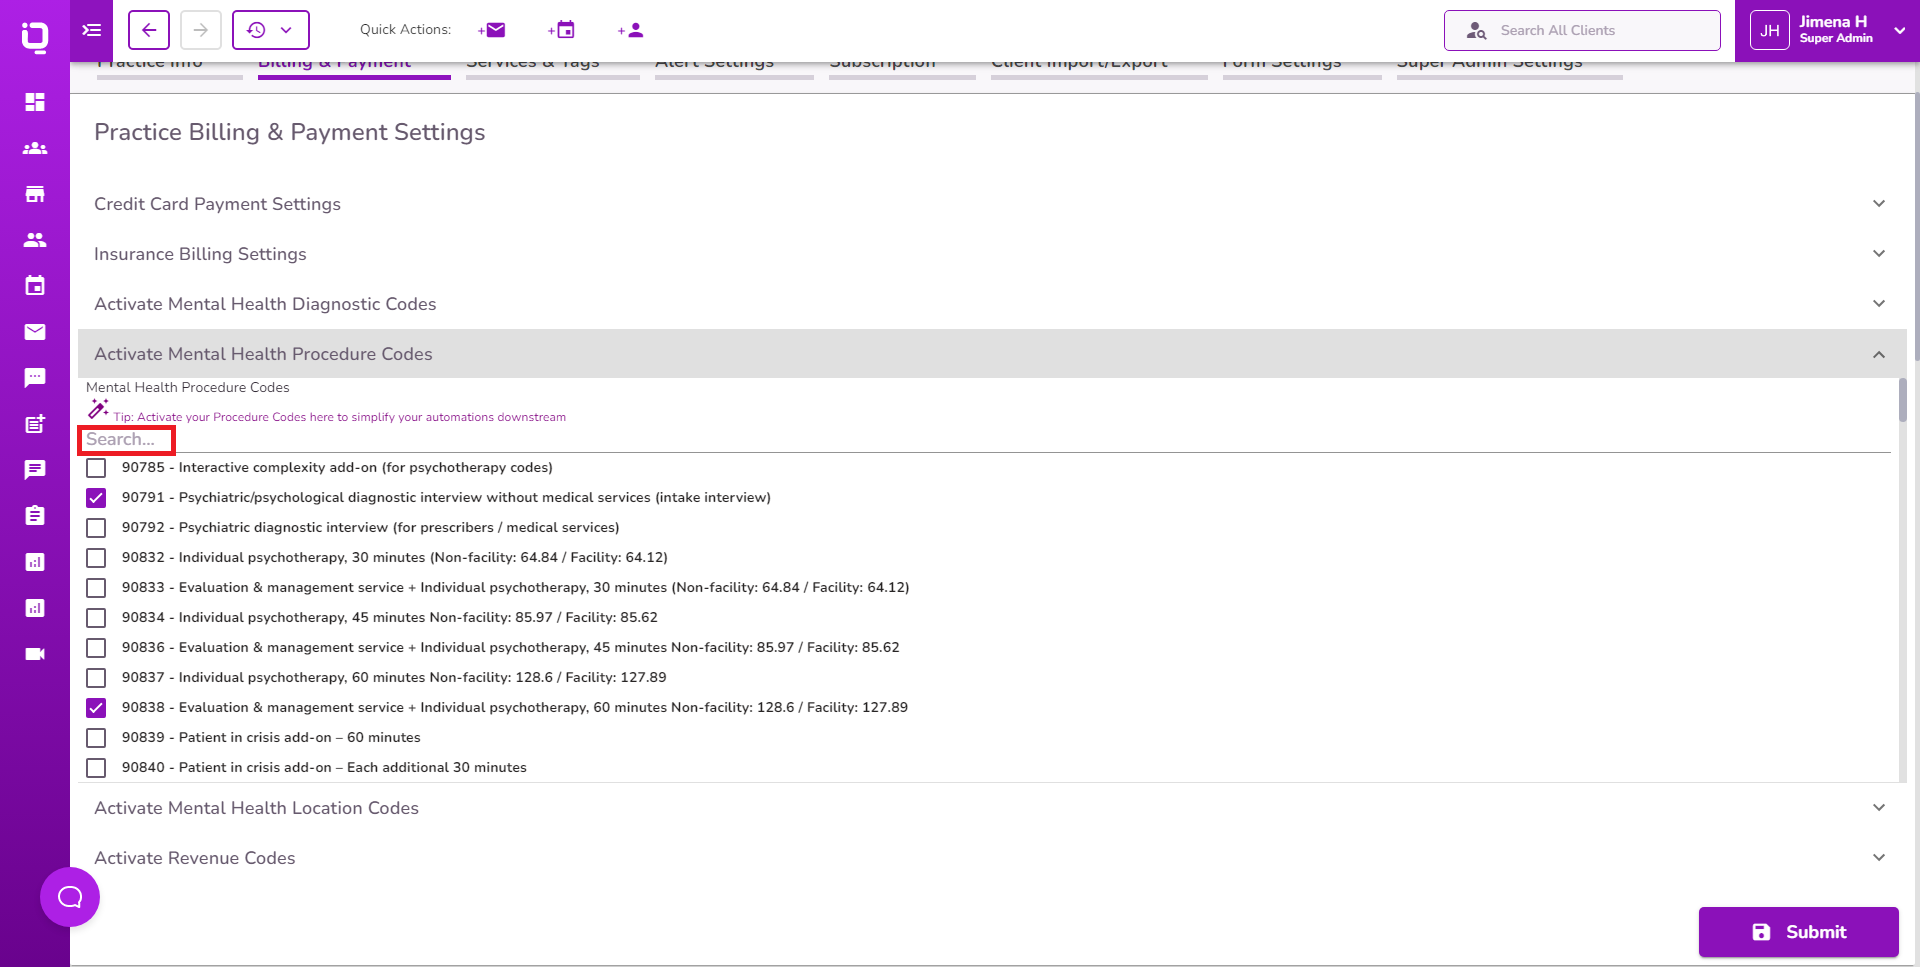Open the Email inbox icon in the sidebar
Screen dimensions: 1920x973
click(35, 332)
